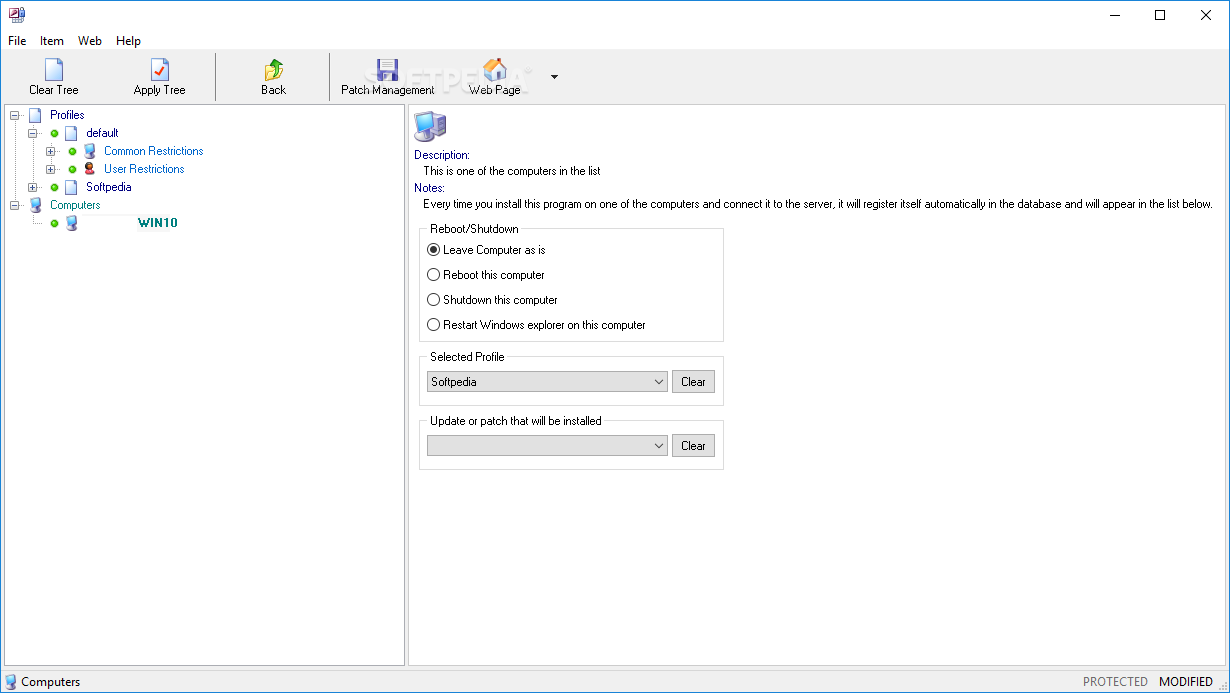Click the Common Restrictions computer icon
This screenshot has height=693, width=1230.
(90, 151)
